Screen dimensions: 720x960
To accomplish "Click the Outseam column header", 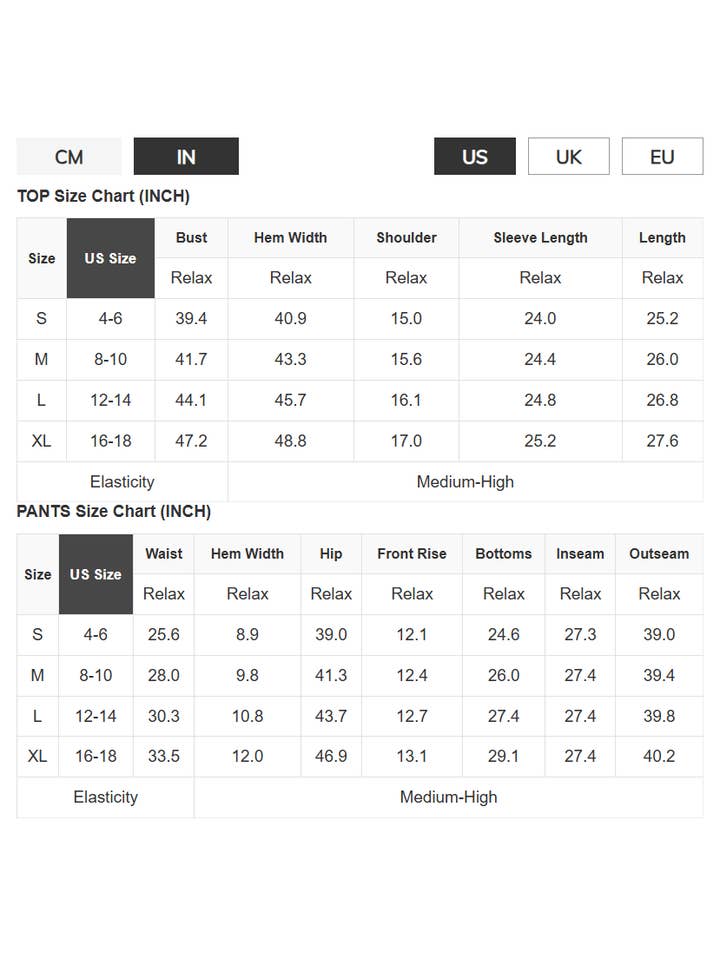I will click(x=659, y=554).
